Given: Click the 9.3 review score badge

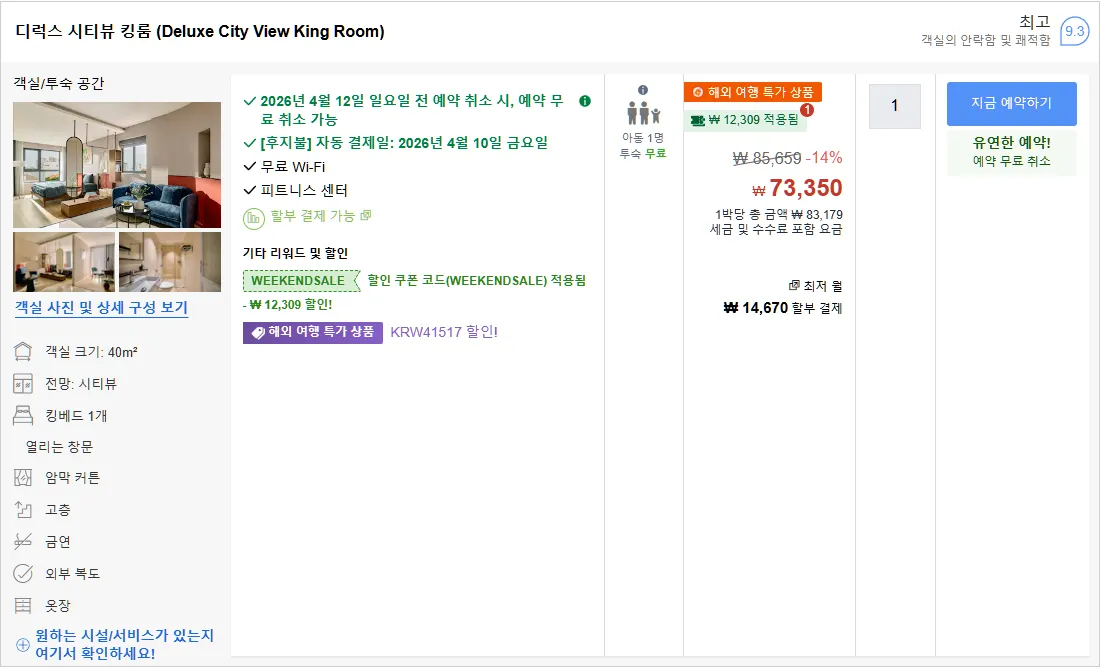Looking at the screenshot, I should pyautogui.click(x=1074, y=32).
